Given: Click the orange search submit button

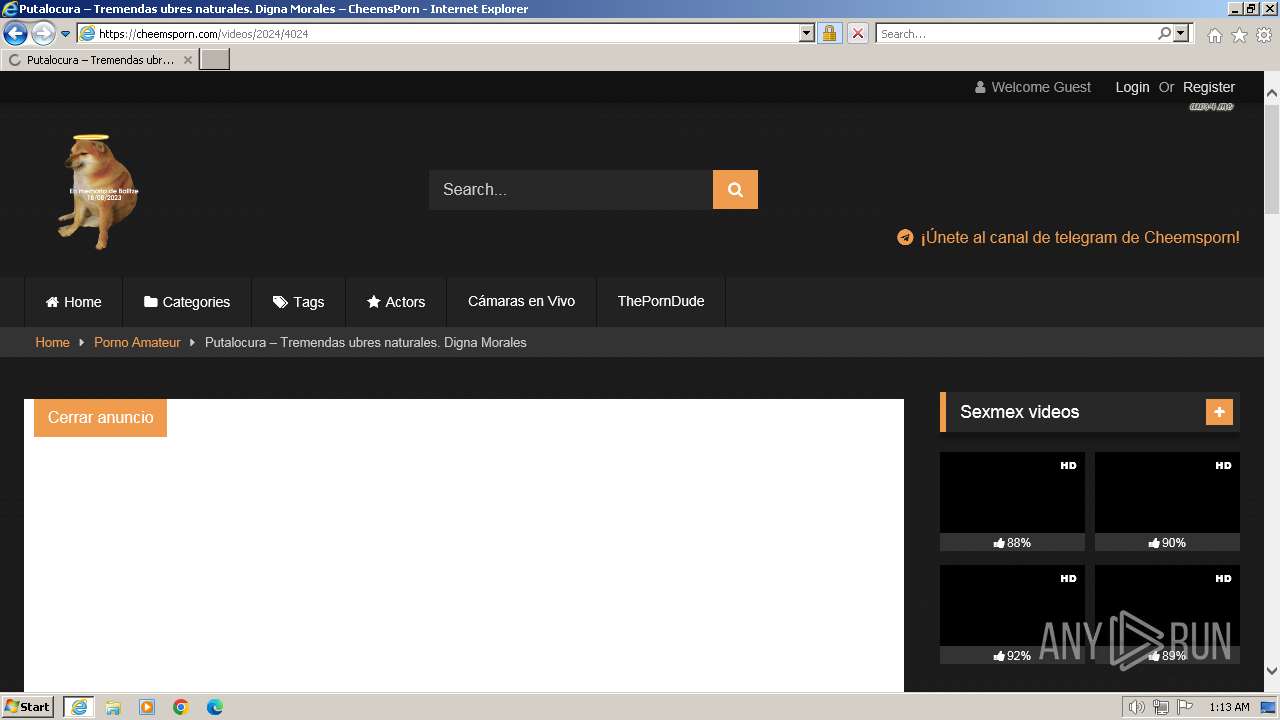Looking at the screenshot, I should 735,189.
